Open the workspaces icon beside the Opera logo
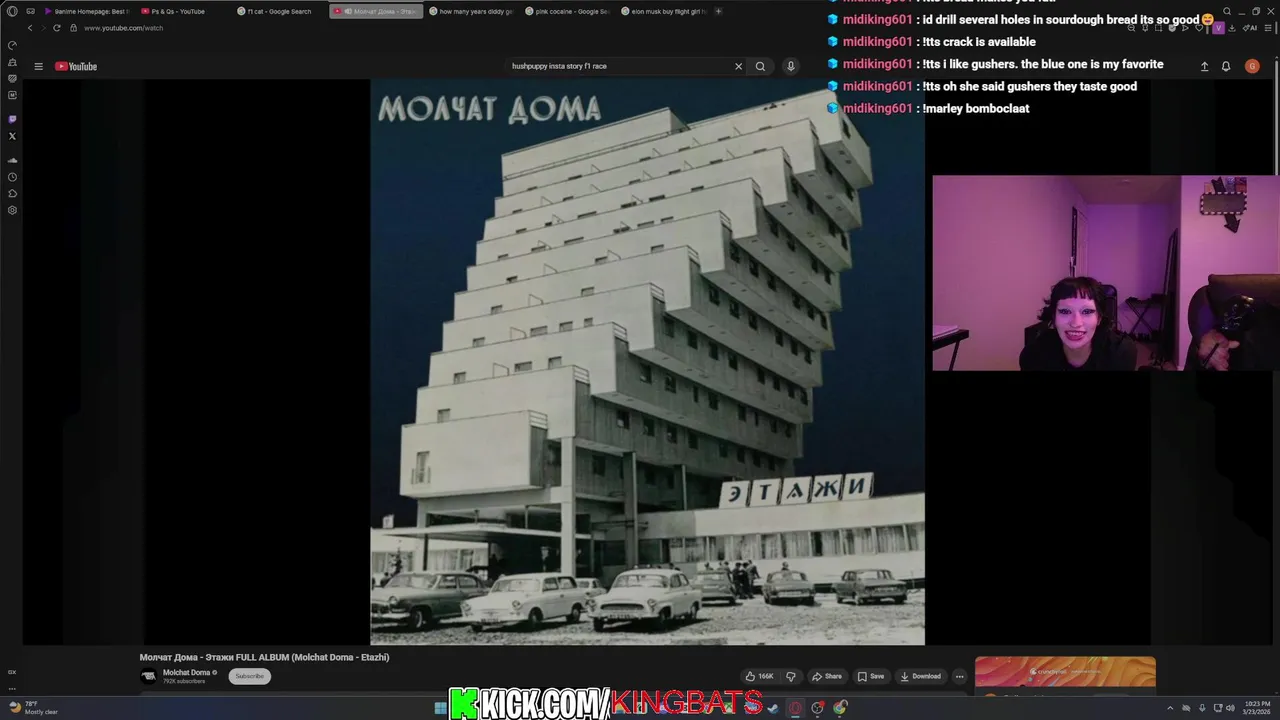The image size is (1280, 720). coord(31,11)
